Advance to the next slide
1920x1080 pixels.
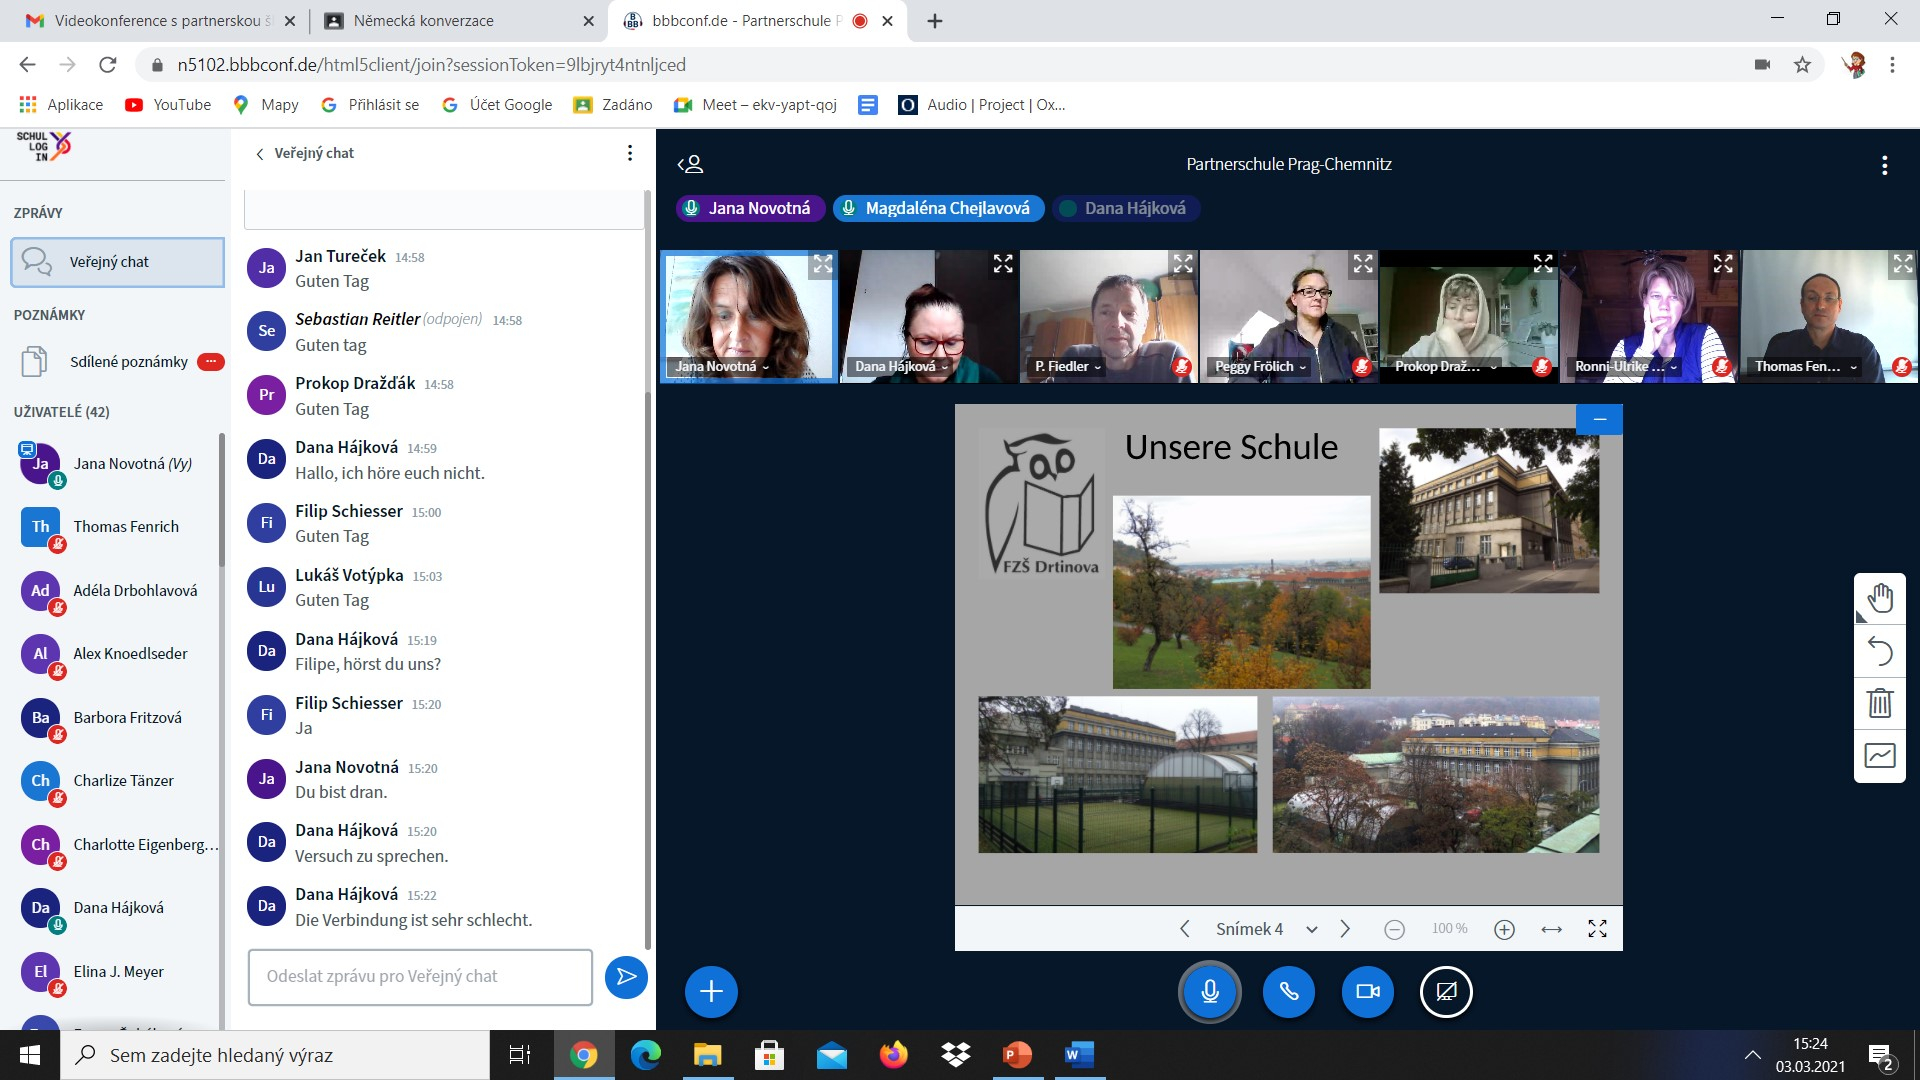1345,929
